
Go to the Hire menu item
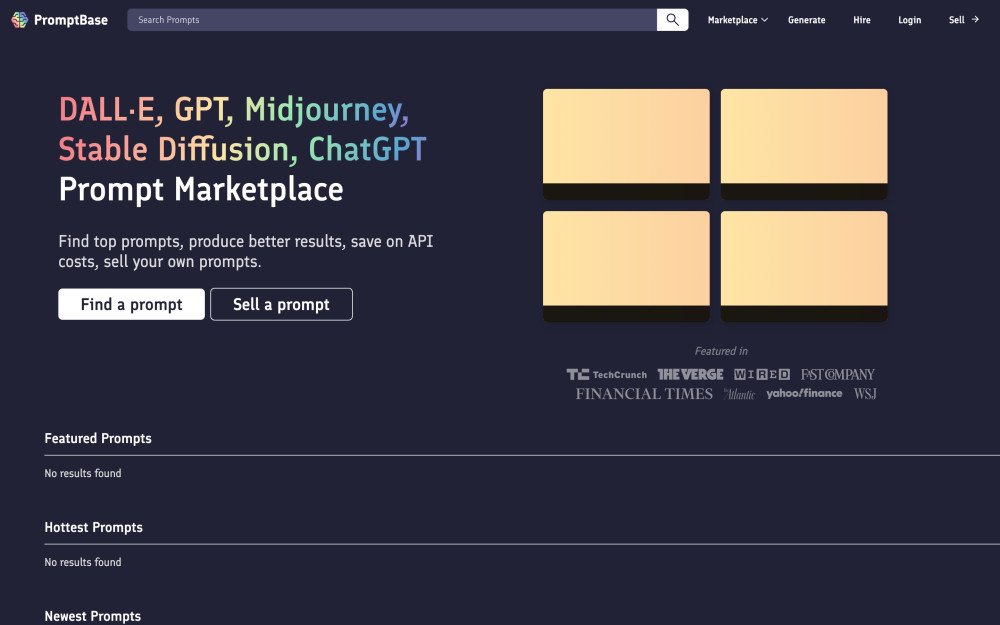point(861,20)
